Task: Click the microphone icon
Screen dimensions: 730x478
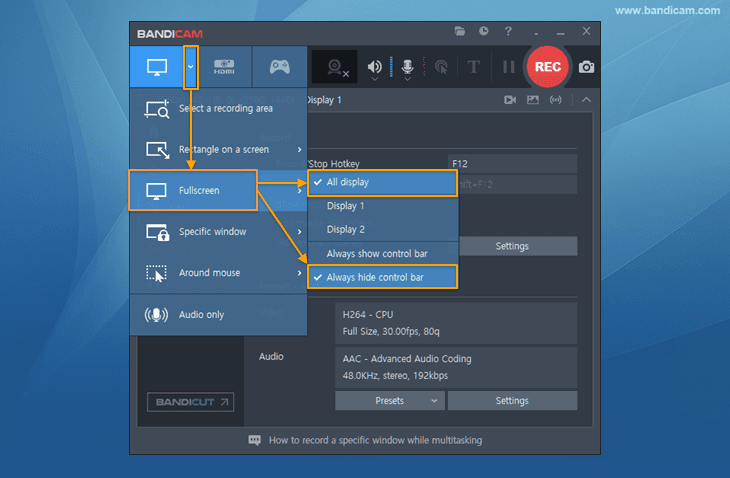Action: 408,68
